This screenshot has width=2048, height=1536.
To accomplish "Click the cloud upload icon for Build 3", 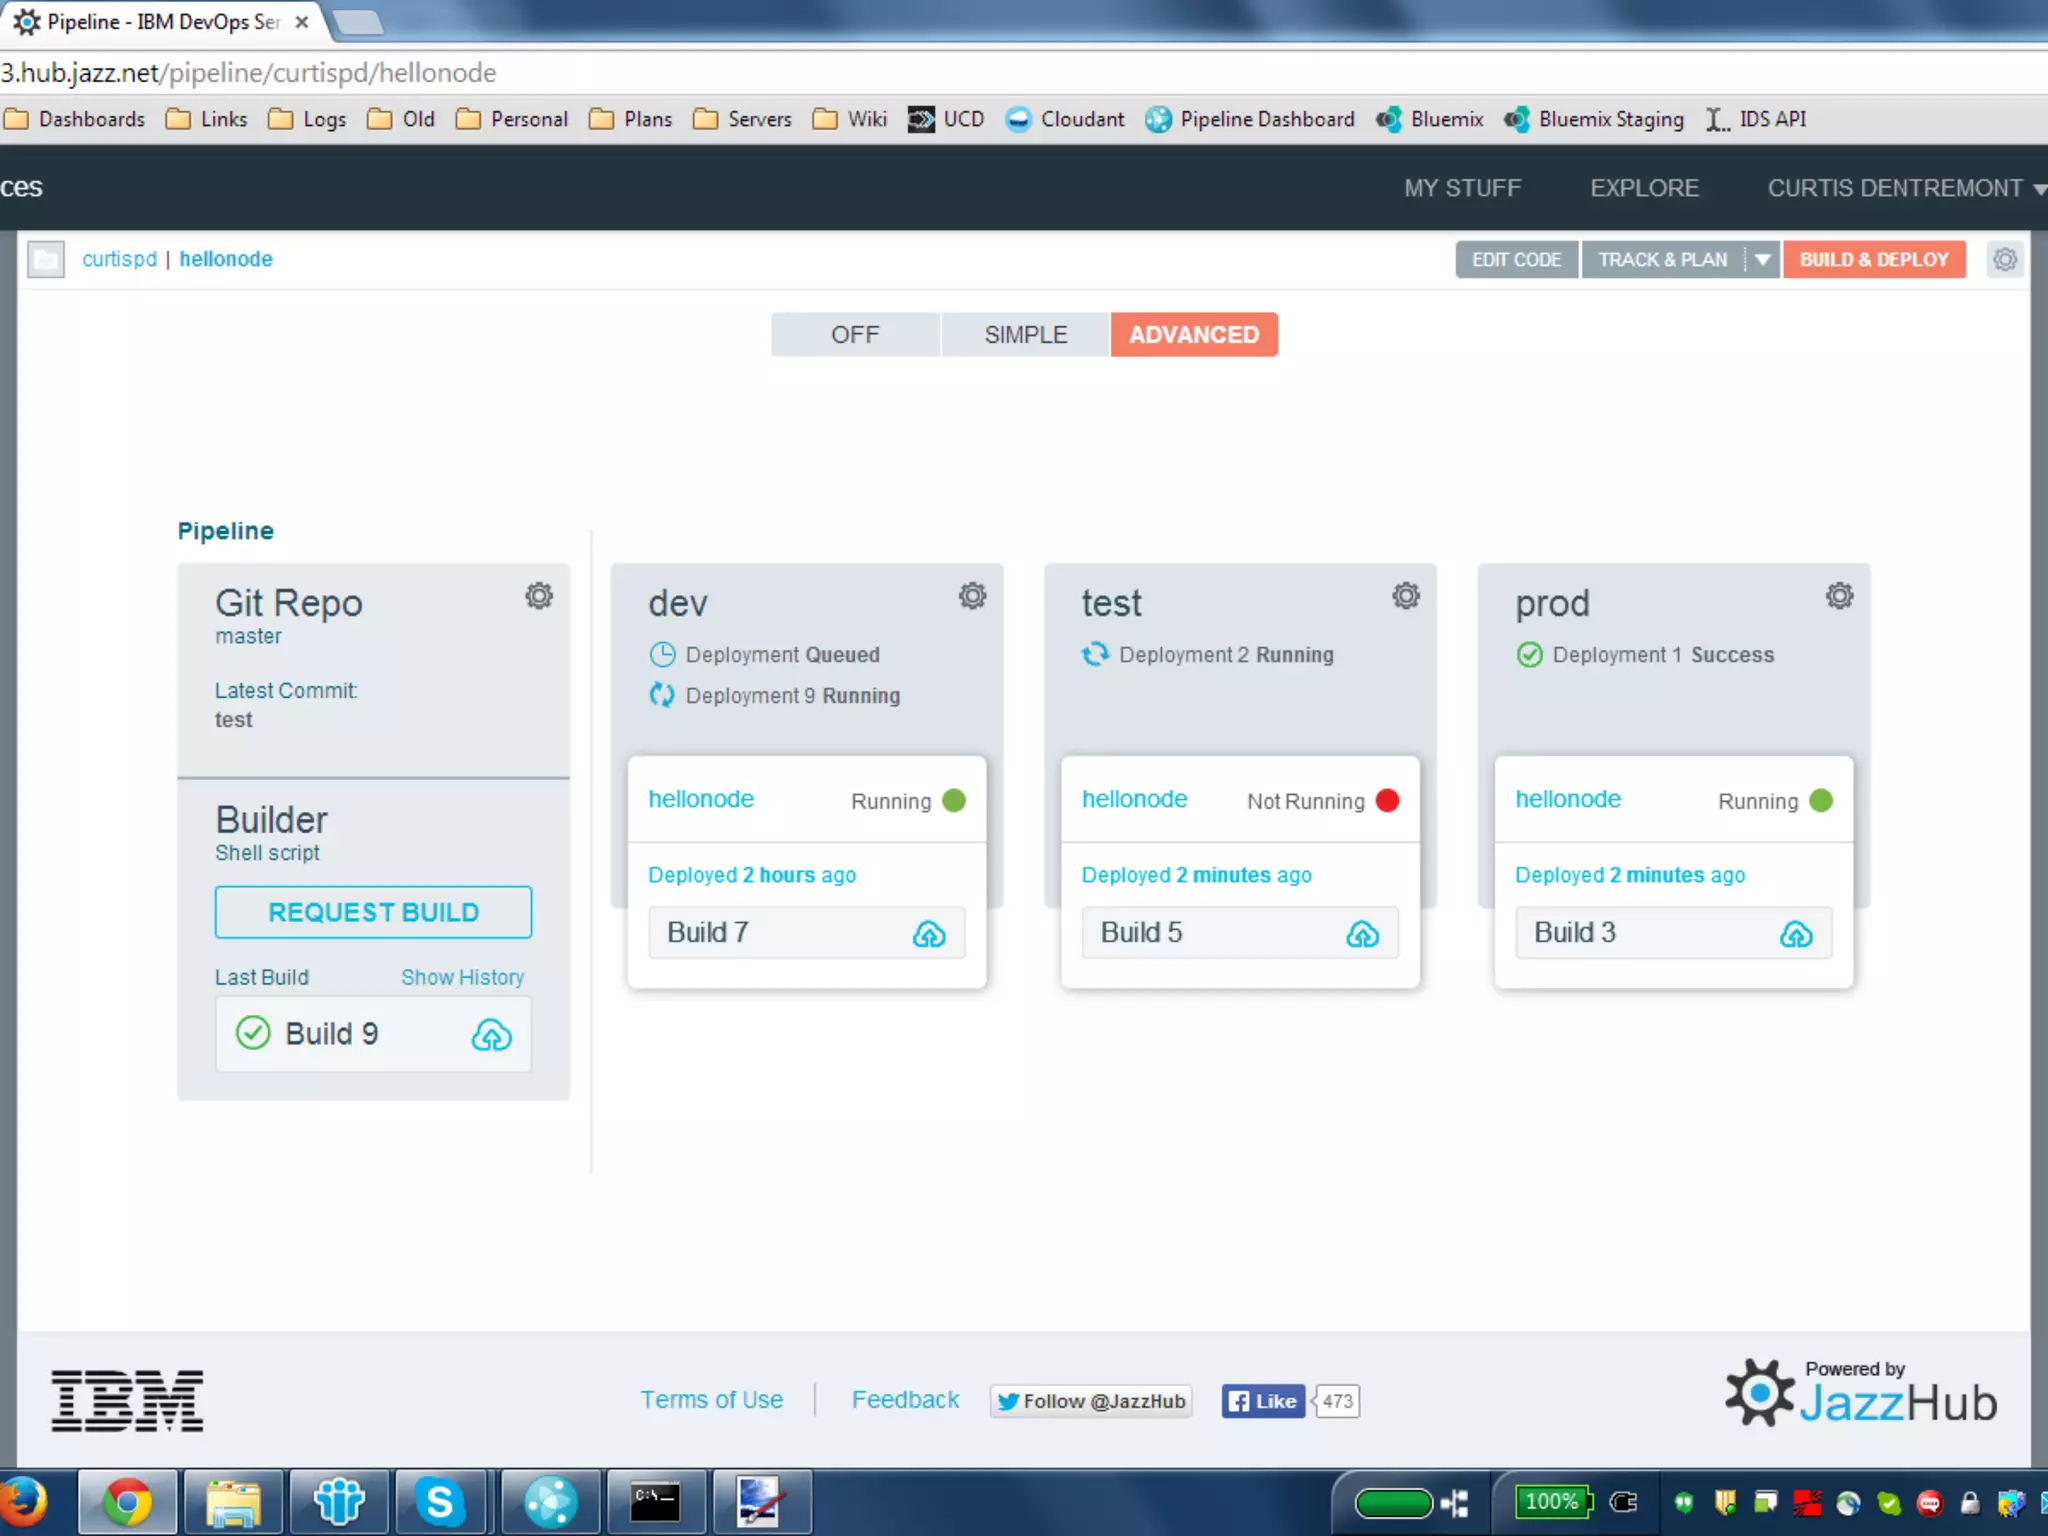I will point(1796,934).
